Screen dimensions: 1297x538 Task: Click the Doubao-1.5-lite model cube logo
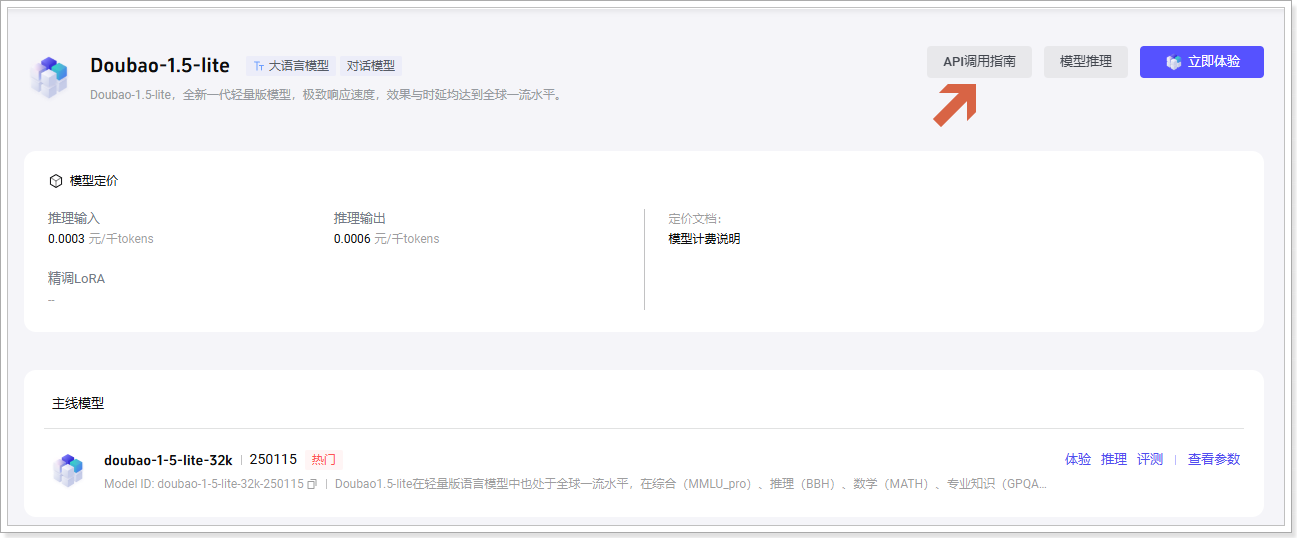(x=49, y=76)
